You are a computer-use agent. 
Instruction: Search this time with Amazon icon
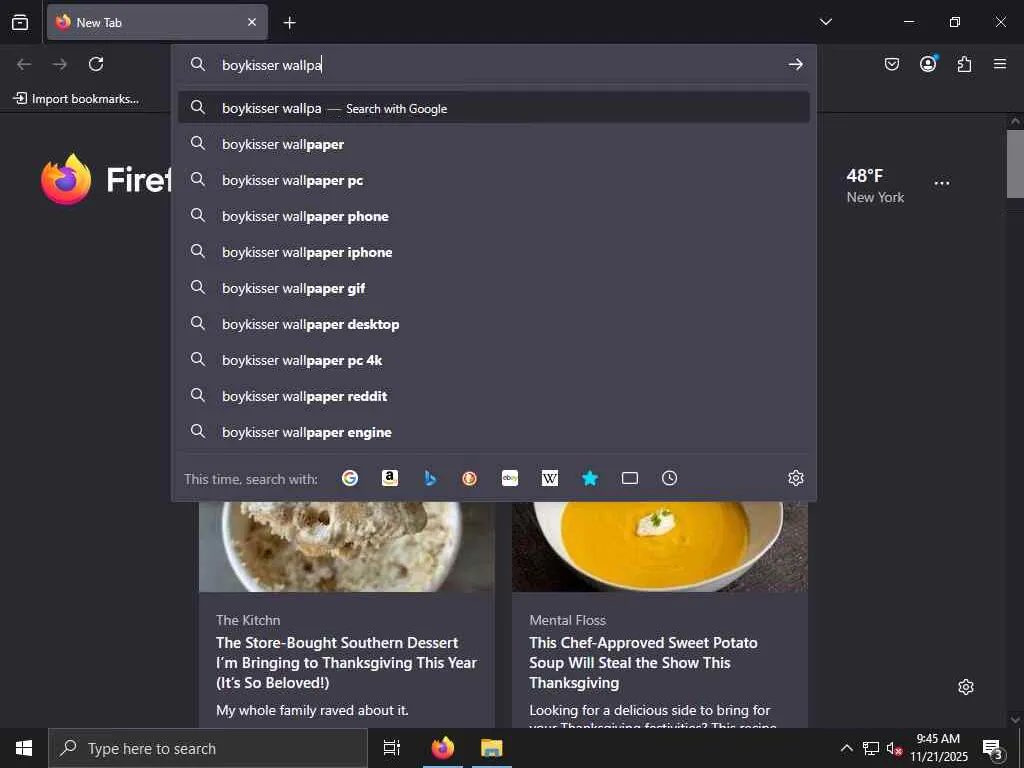pyautogui.click(x=390, y=478)
